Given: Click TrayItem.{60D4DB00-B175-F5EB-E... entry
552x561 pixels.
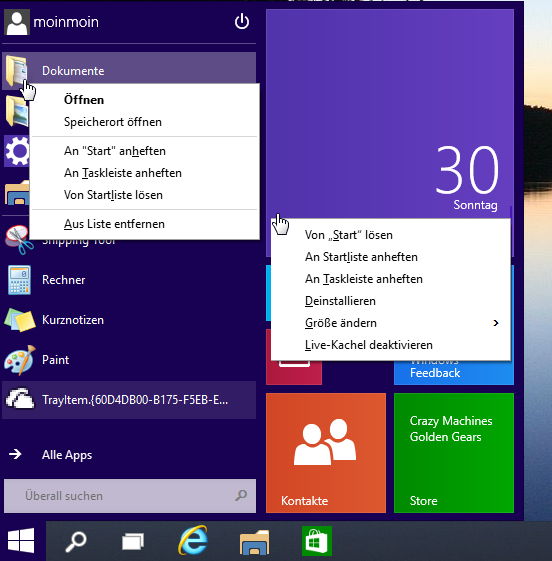Looking at the screenshot, I should click(x=129, y=400).
